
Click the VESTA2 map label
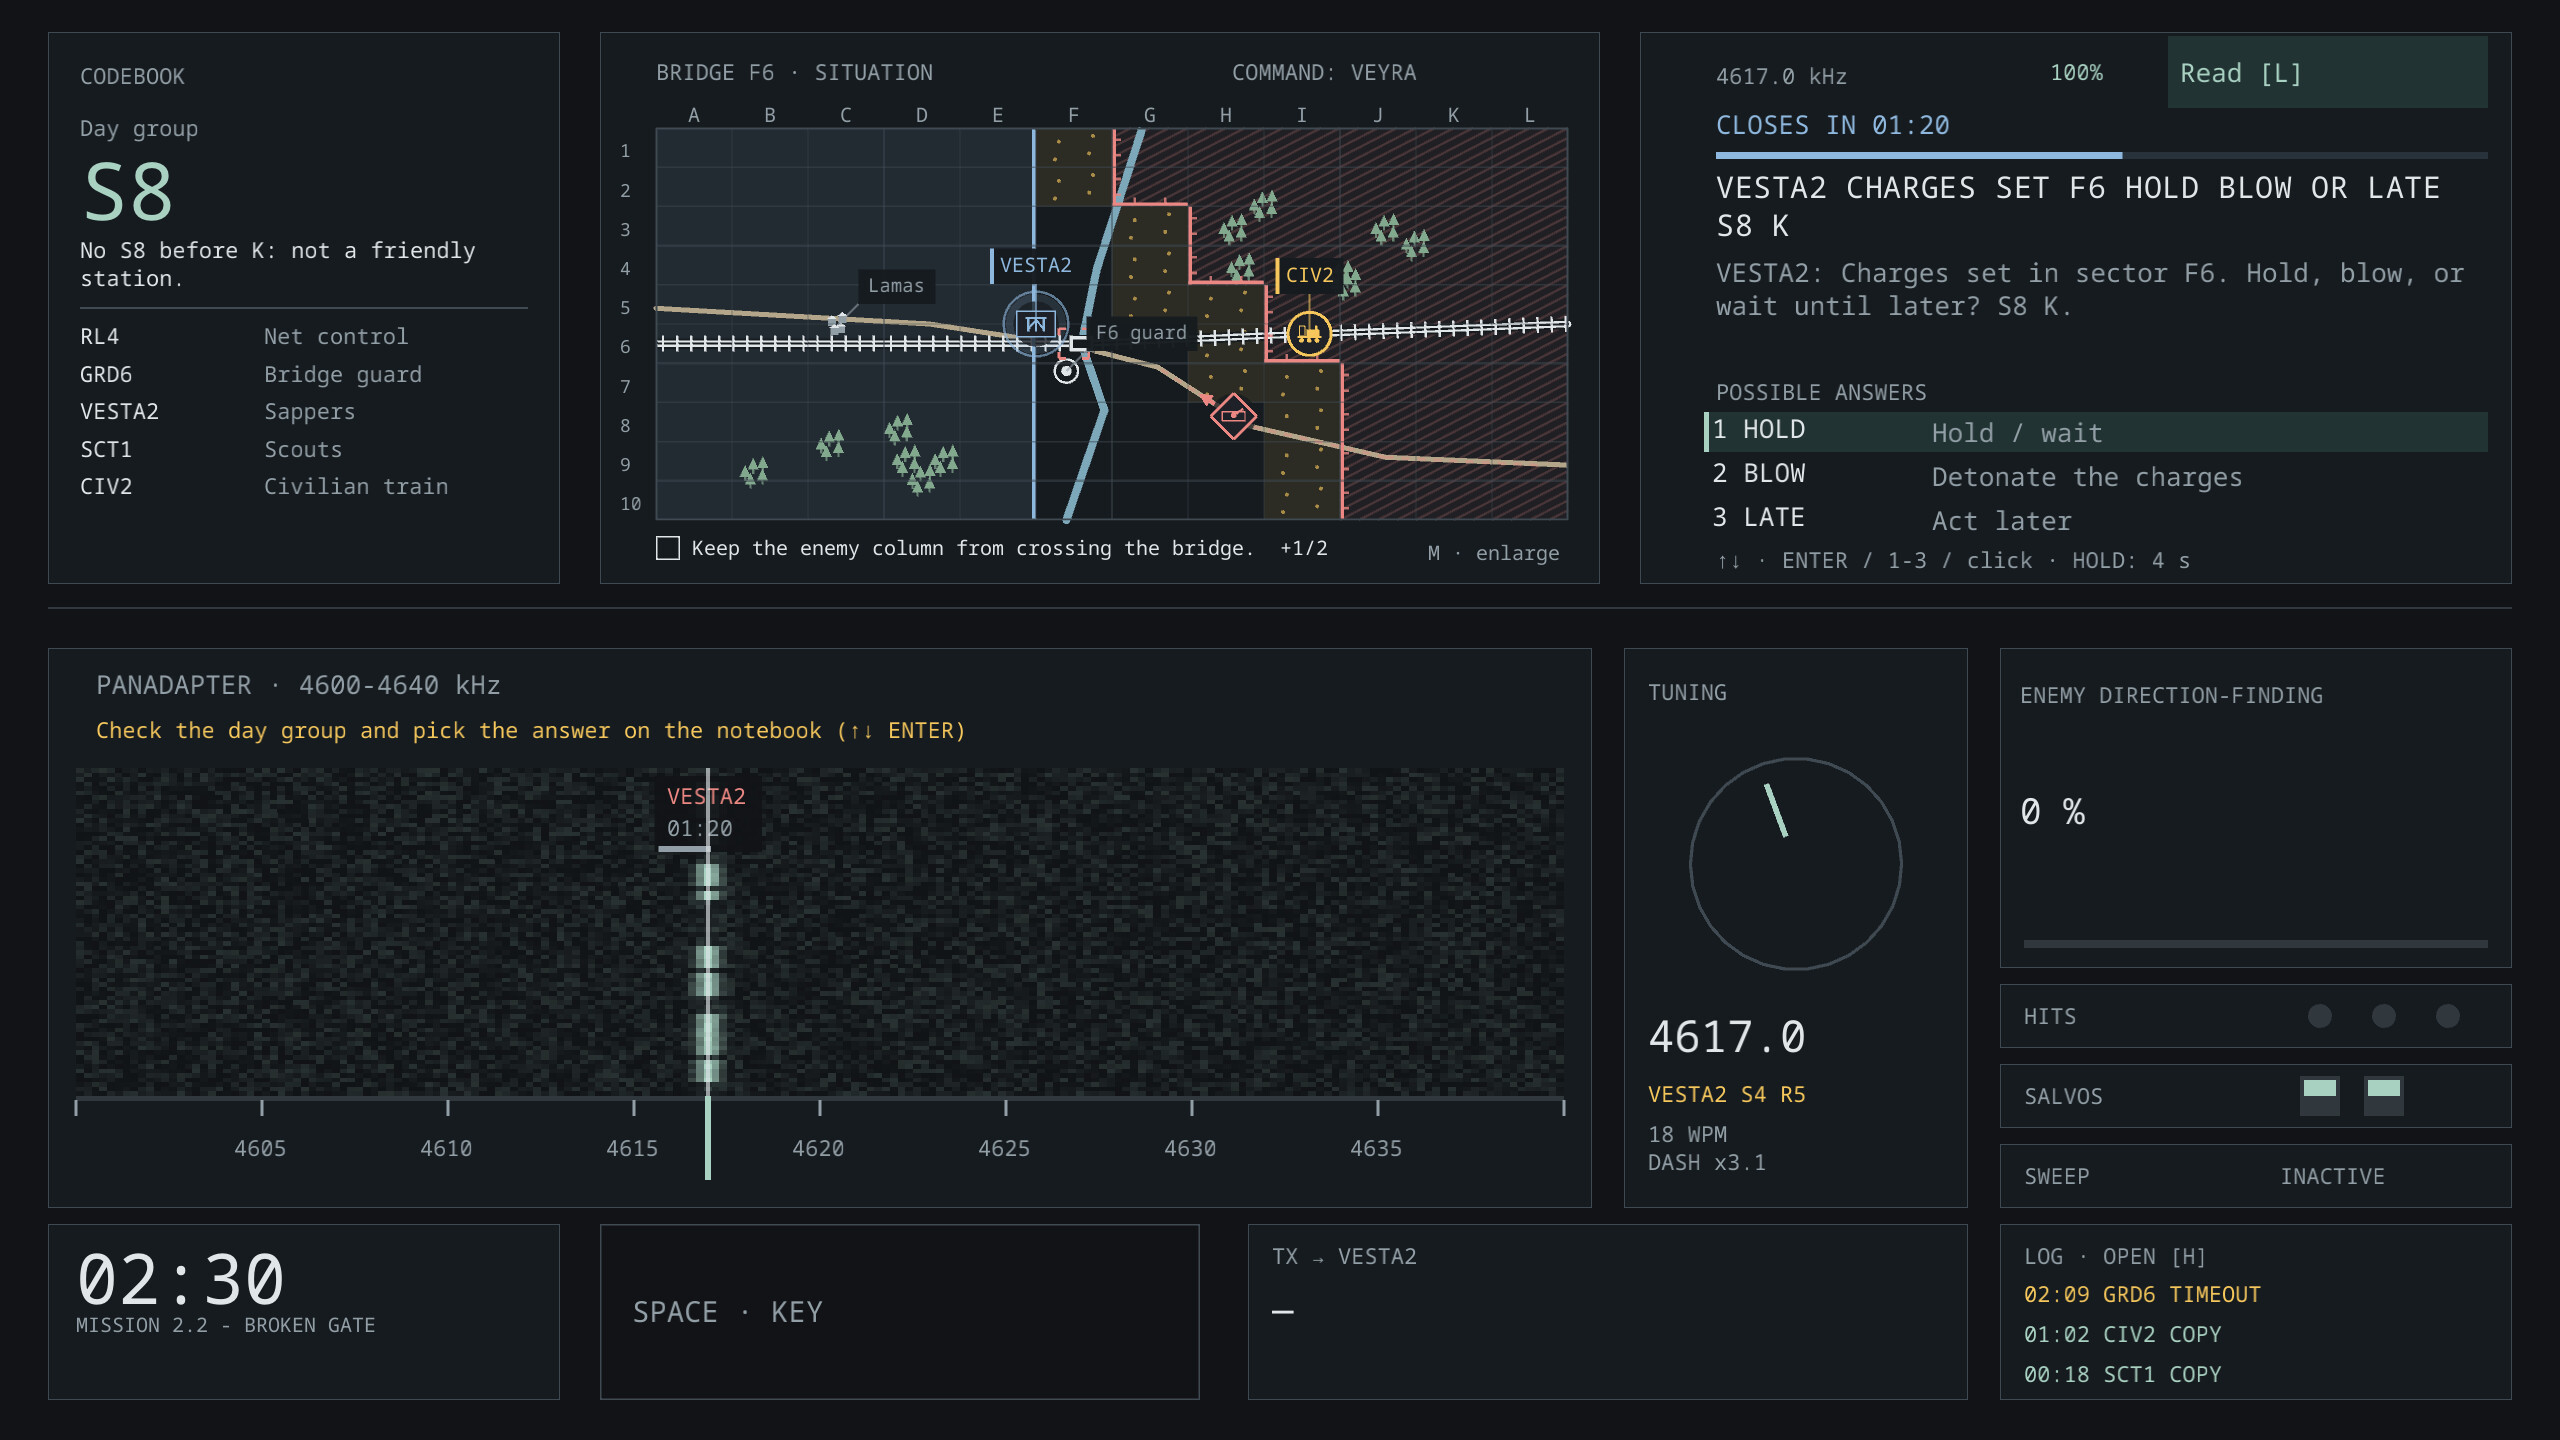[x=1035, y=265]
